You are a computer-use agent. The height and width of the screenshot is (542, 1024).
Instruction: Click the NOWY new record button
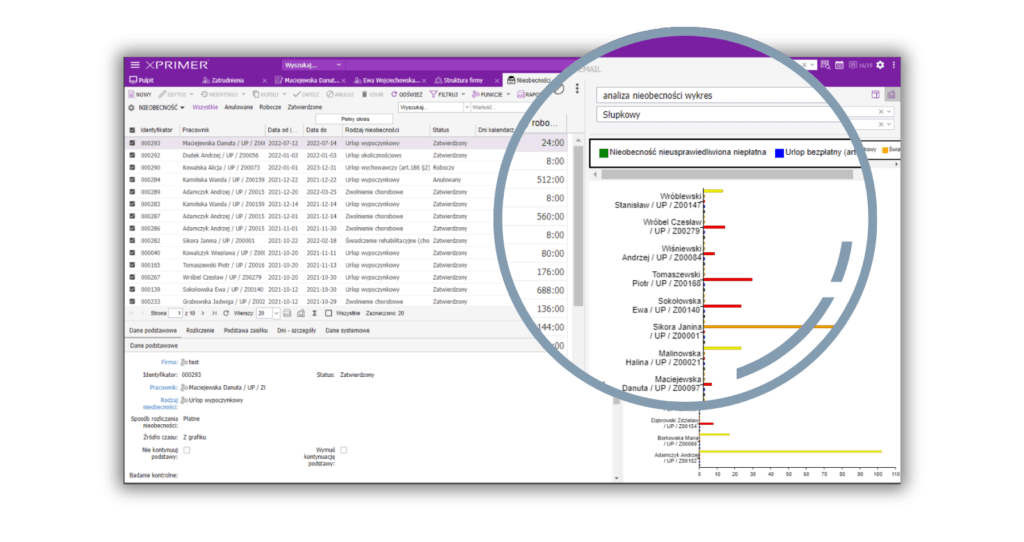[139, 94]
